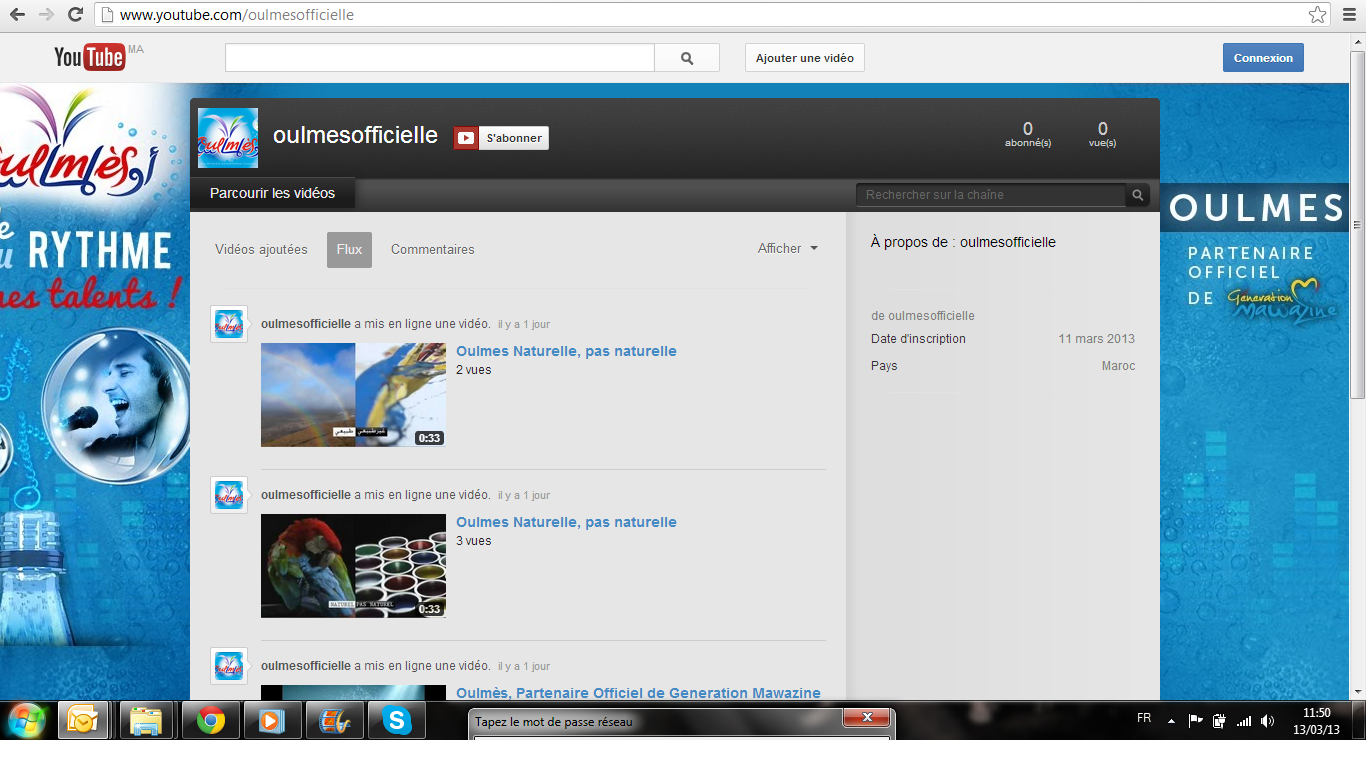Click the channel search magnifier icon
Viewport: 1366px width, 768px height.
tap(1137, 195)
